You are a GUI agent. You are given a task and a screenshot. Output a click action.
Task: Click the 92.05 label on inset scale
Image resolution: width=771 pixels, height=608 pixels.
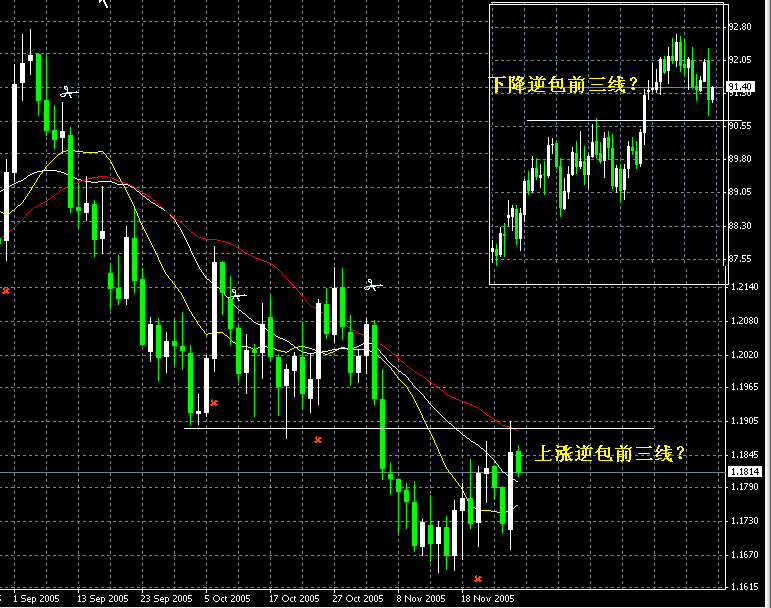pyautogui.click(x=740, y=59)
